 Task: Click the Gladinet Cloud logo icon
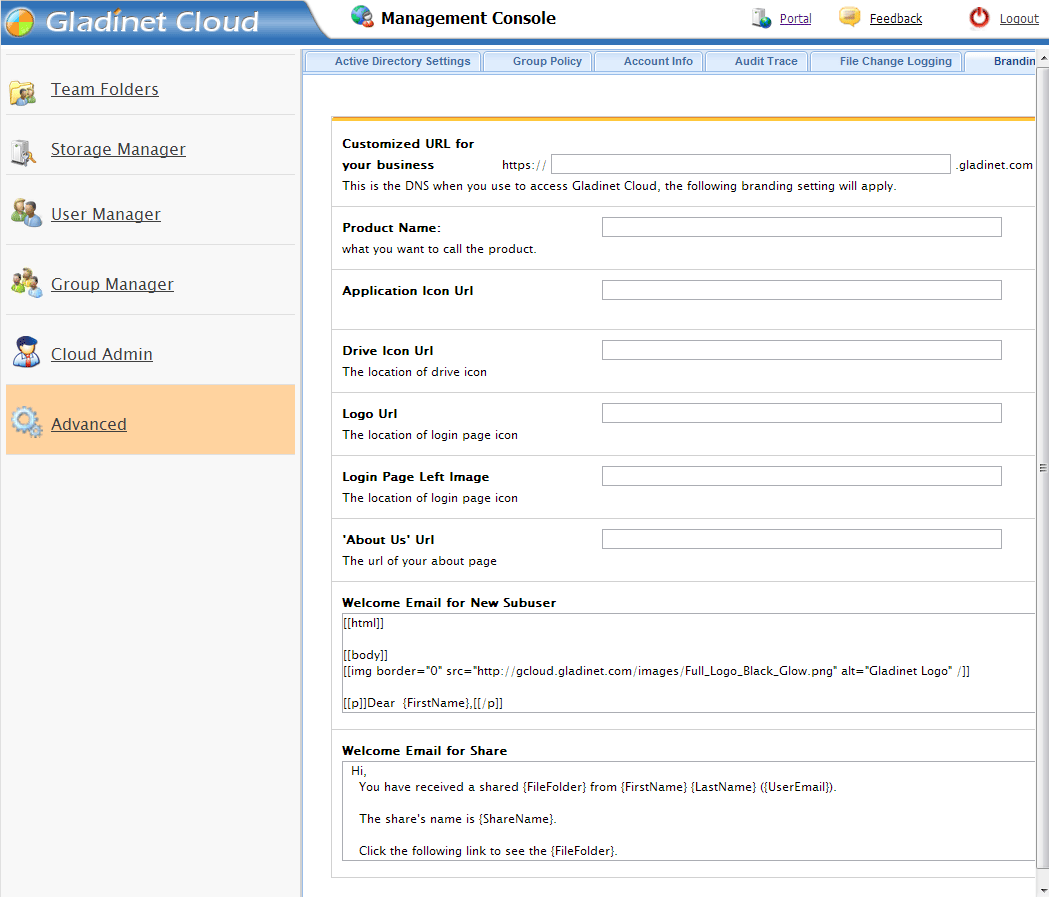19,22
